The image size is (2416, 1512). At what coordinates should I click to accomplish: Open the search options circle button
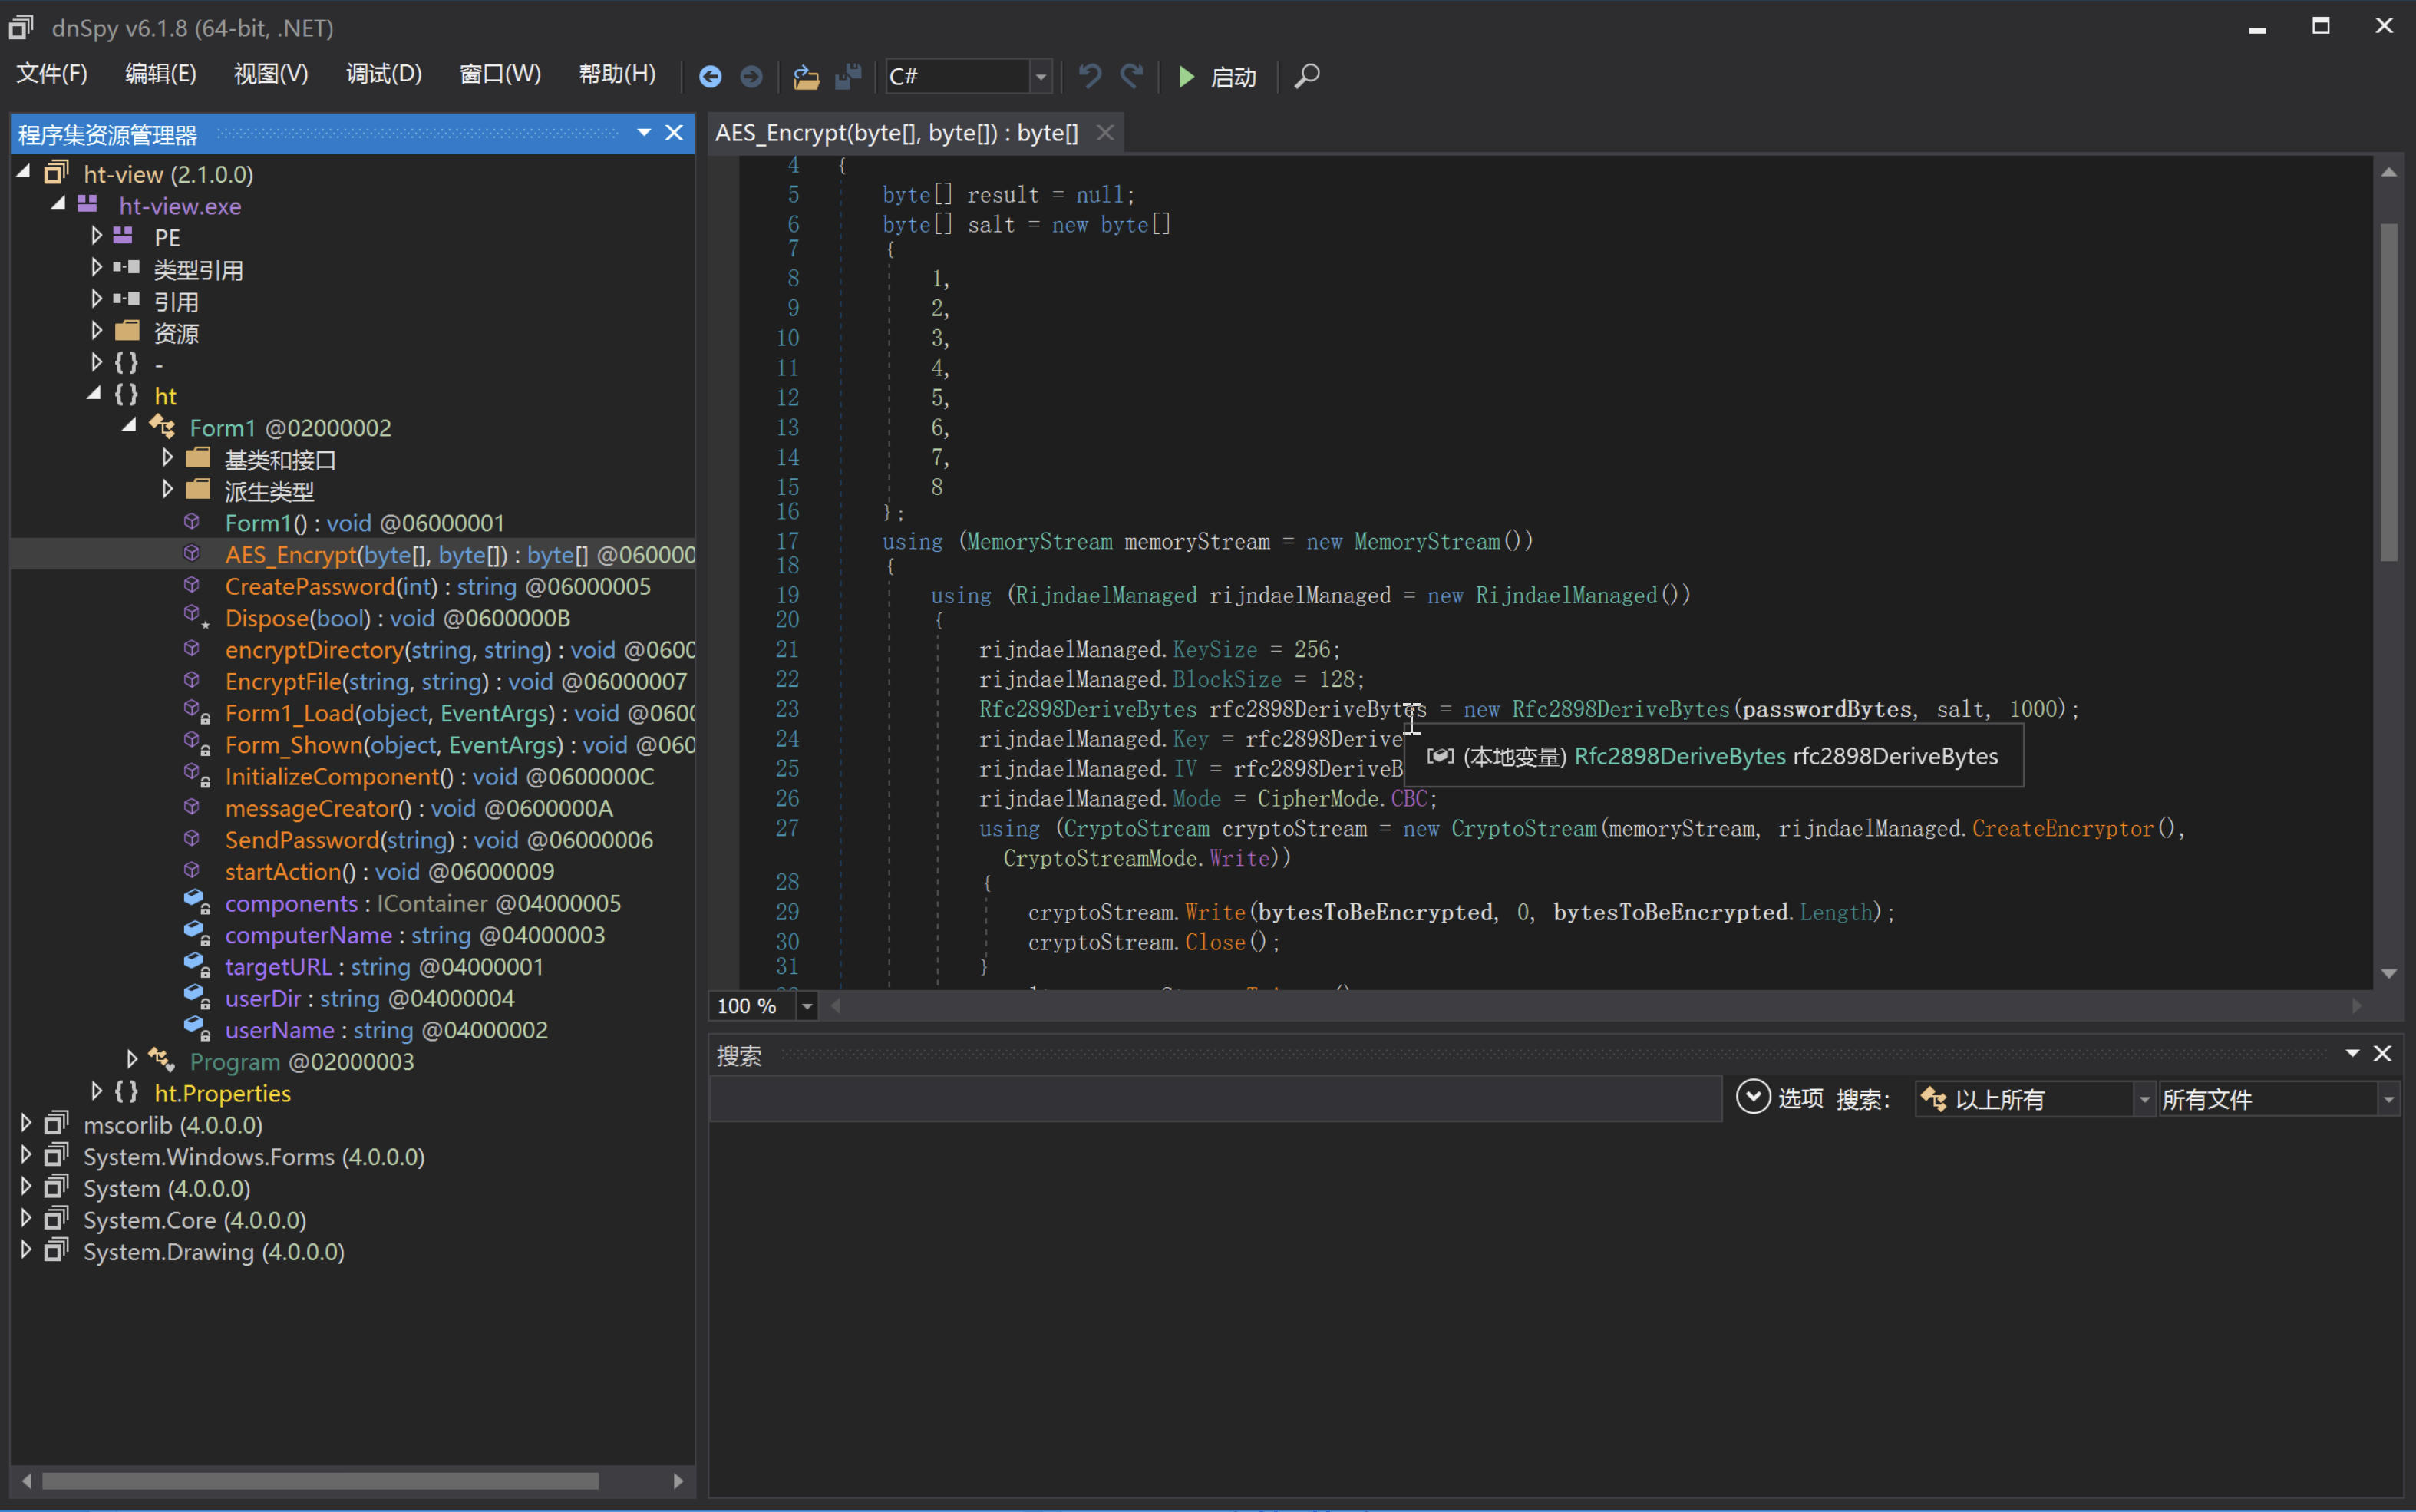tap(1752, 1097)
